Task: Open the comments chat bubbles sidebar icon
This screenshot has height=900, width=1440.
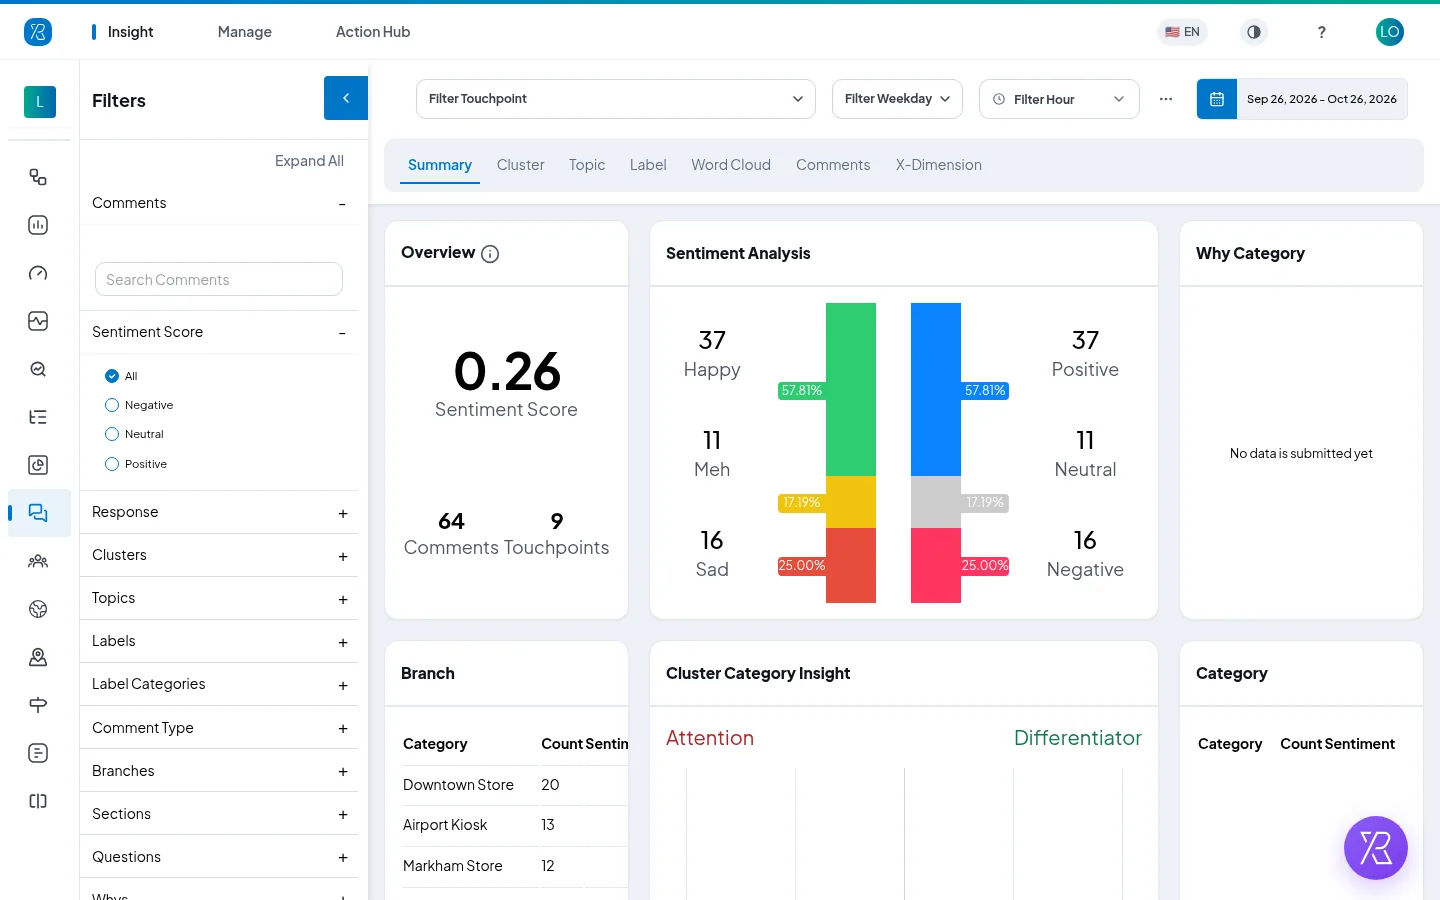Action: [x=38, y=513]
